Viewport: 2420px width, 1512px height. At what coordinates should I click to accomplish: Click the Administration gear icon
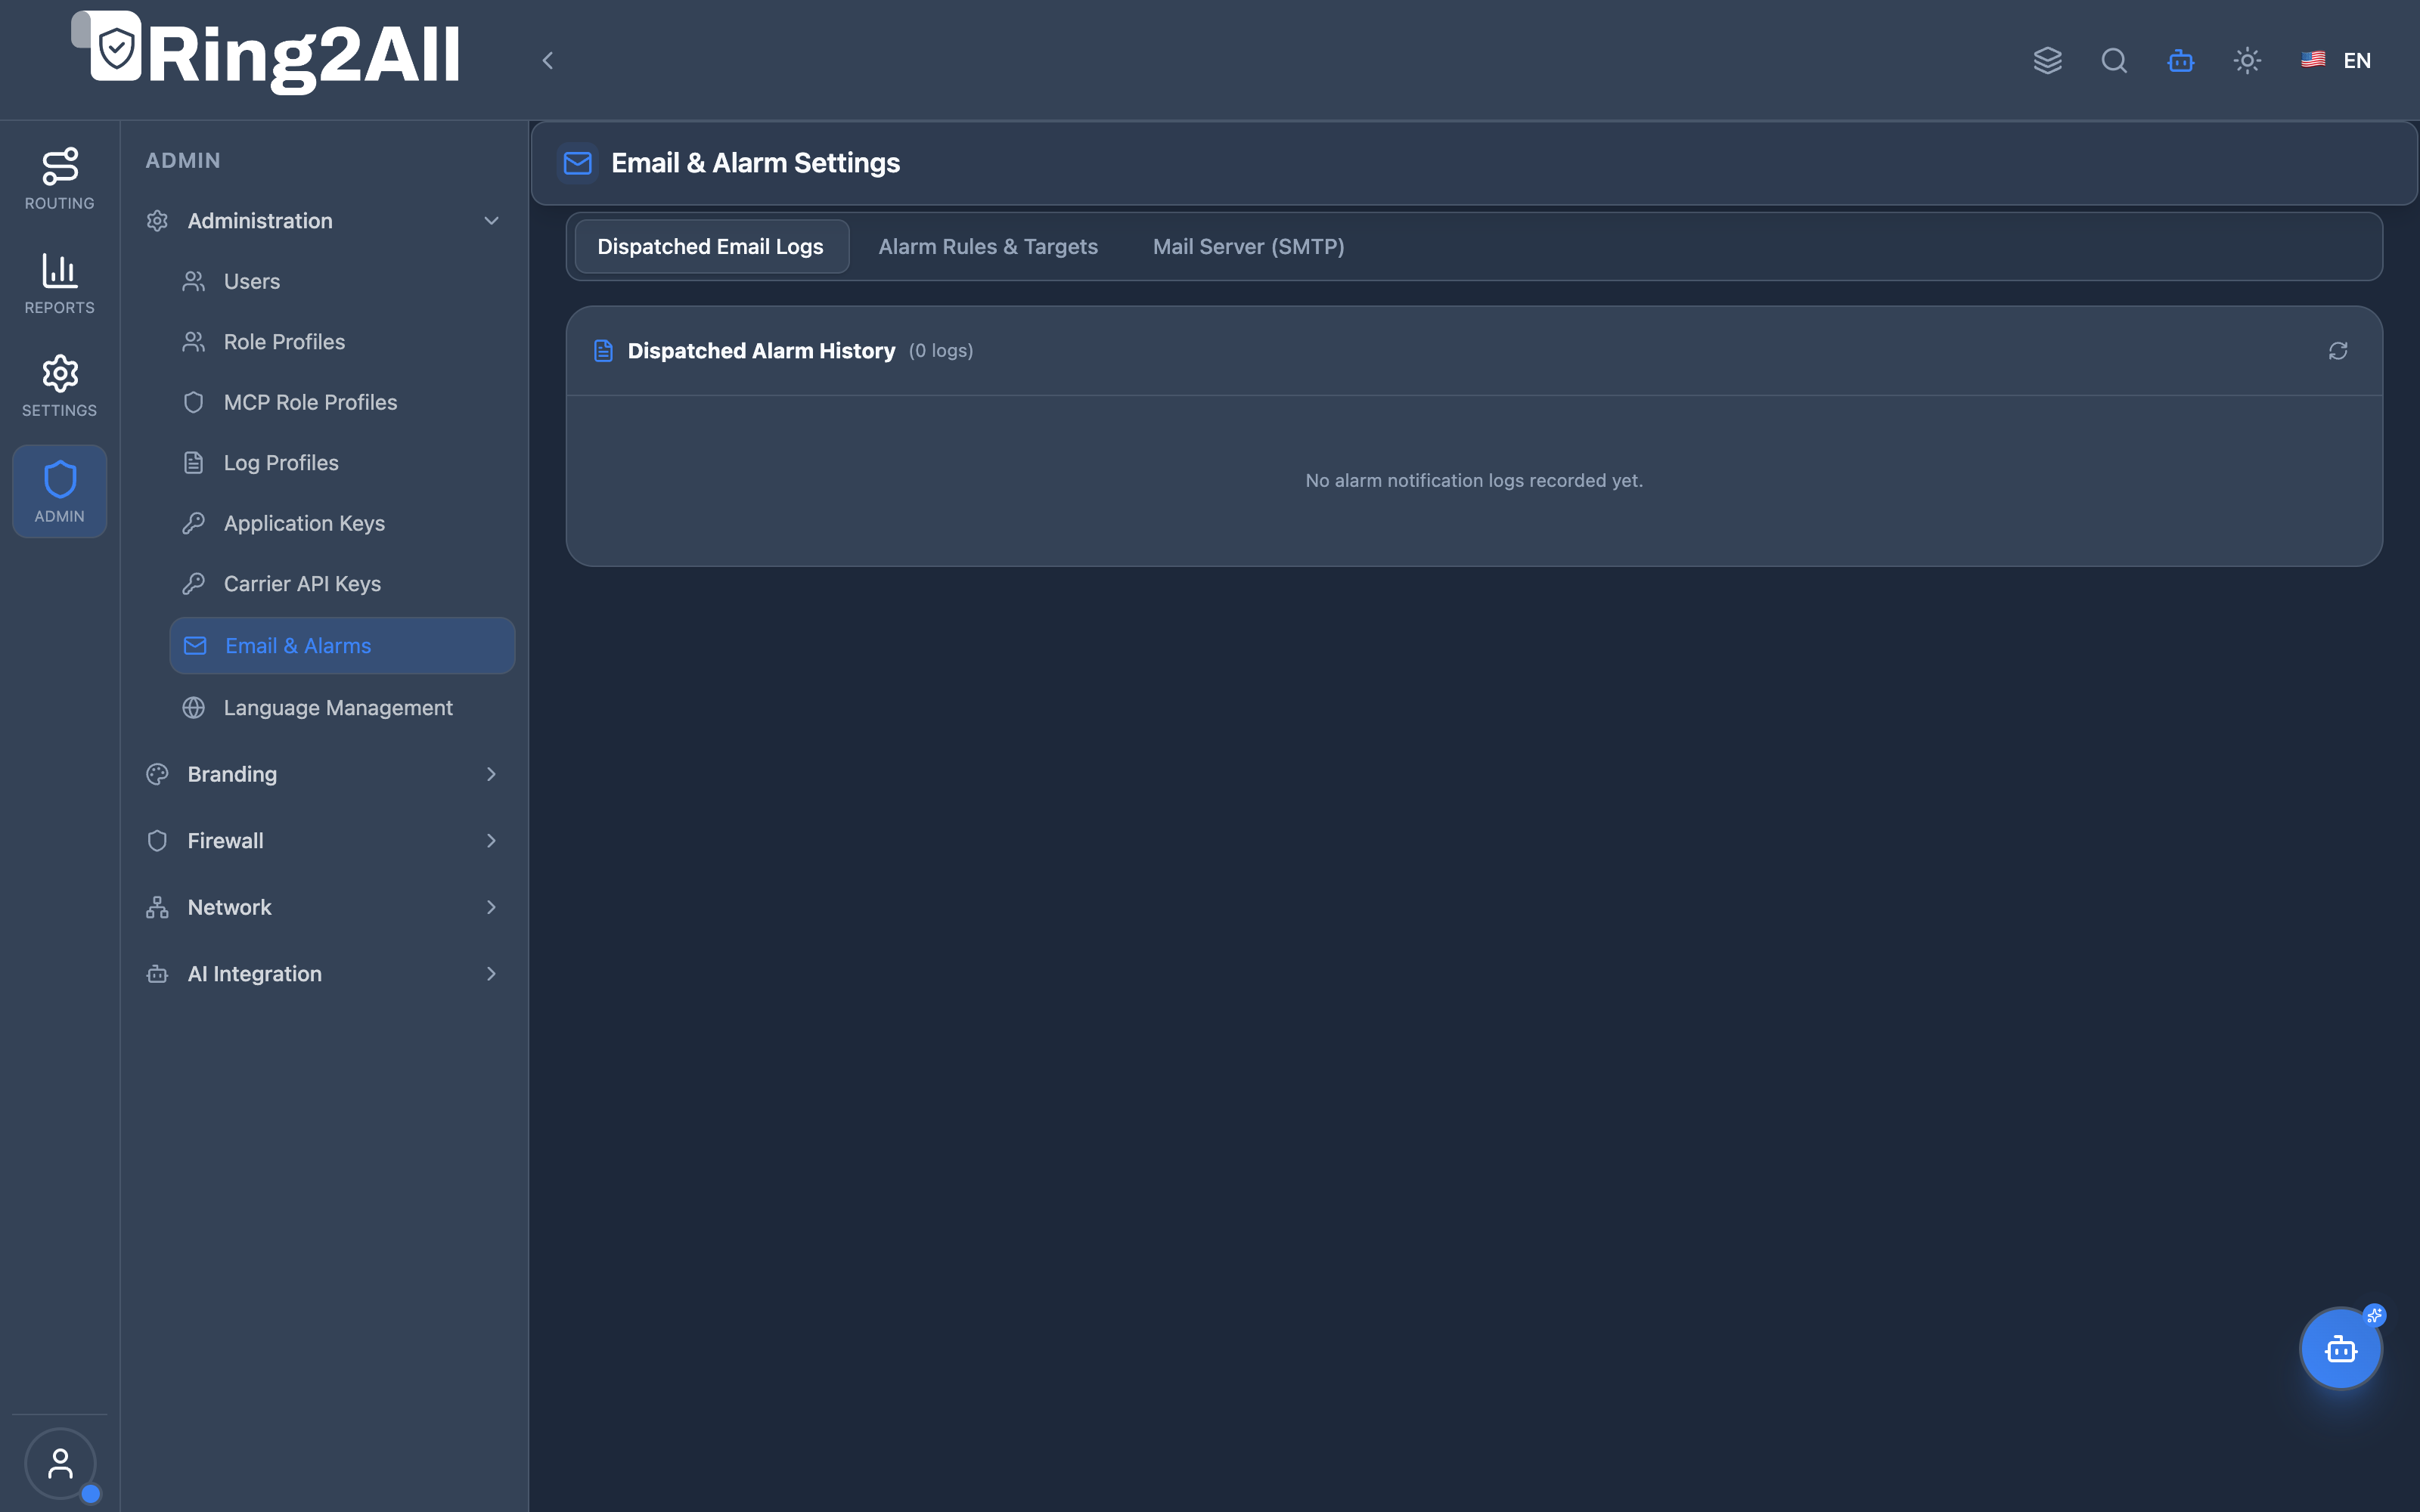(x=157, y=221)
